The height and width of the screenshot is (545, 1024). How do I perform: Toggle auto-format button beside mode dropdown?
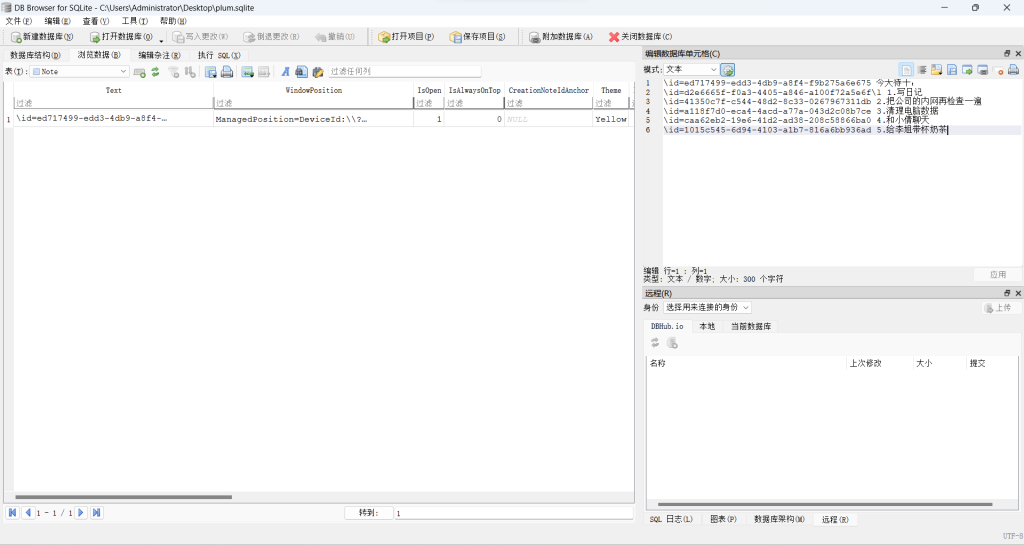728,70
